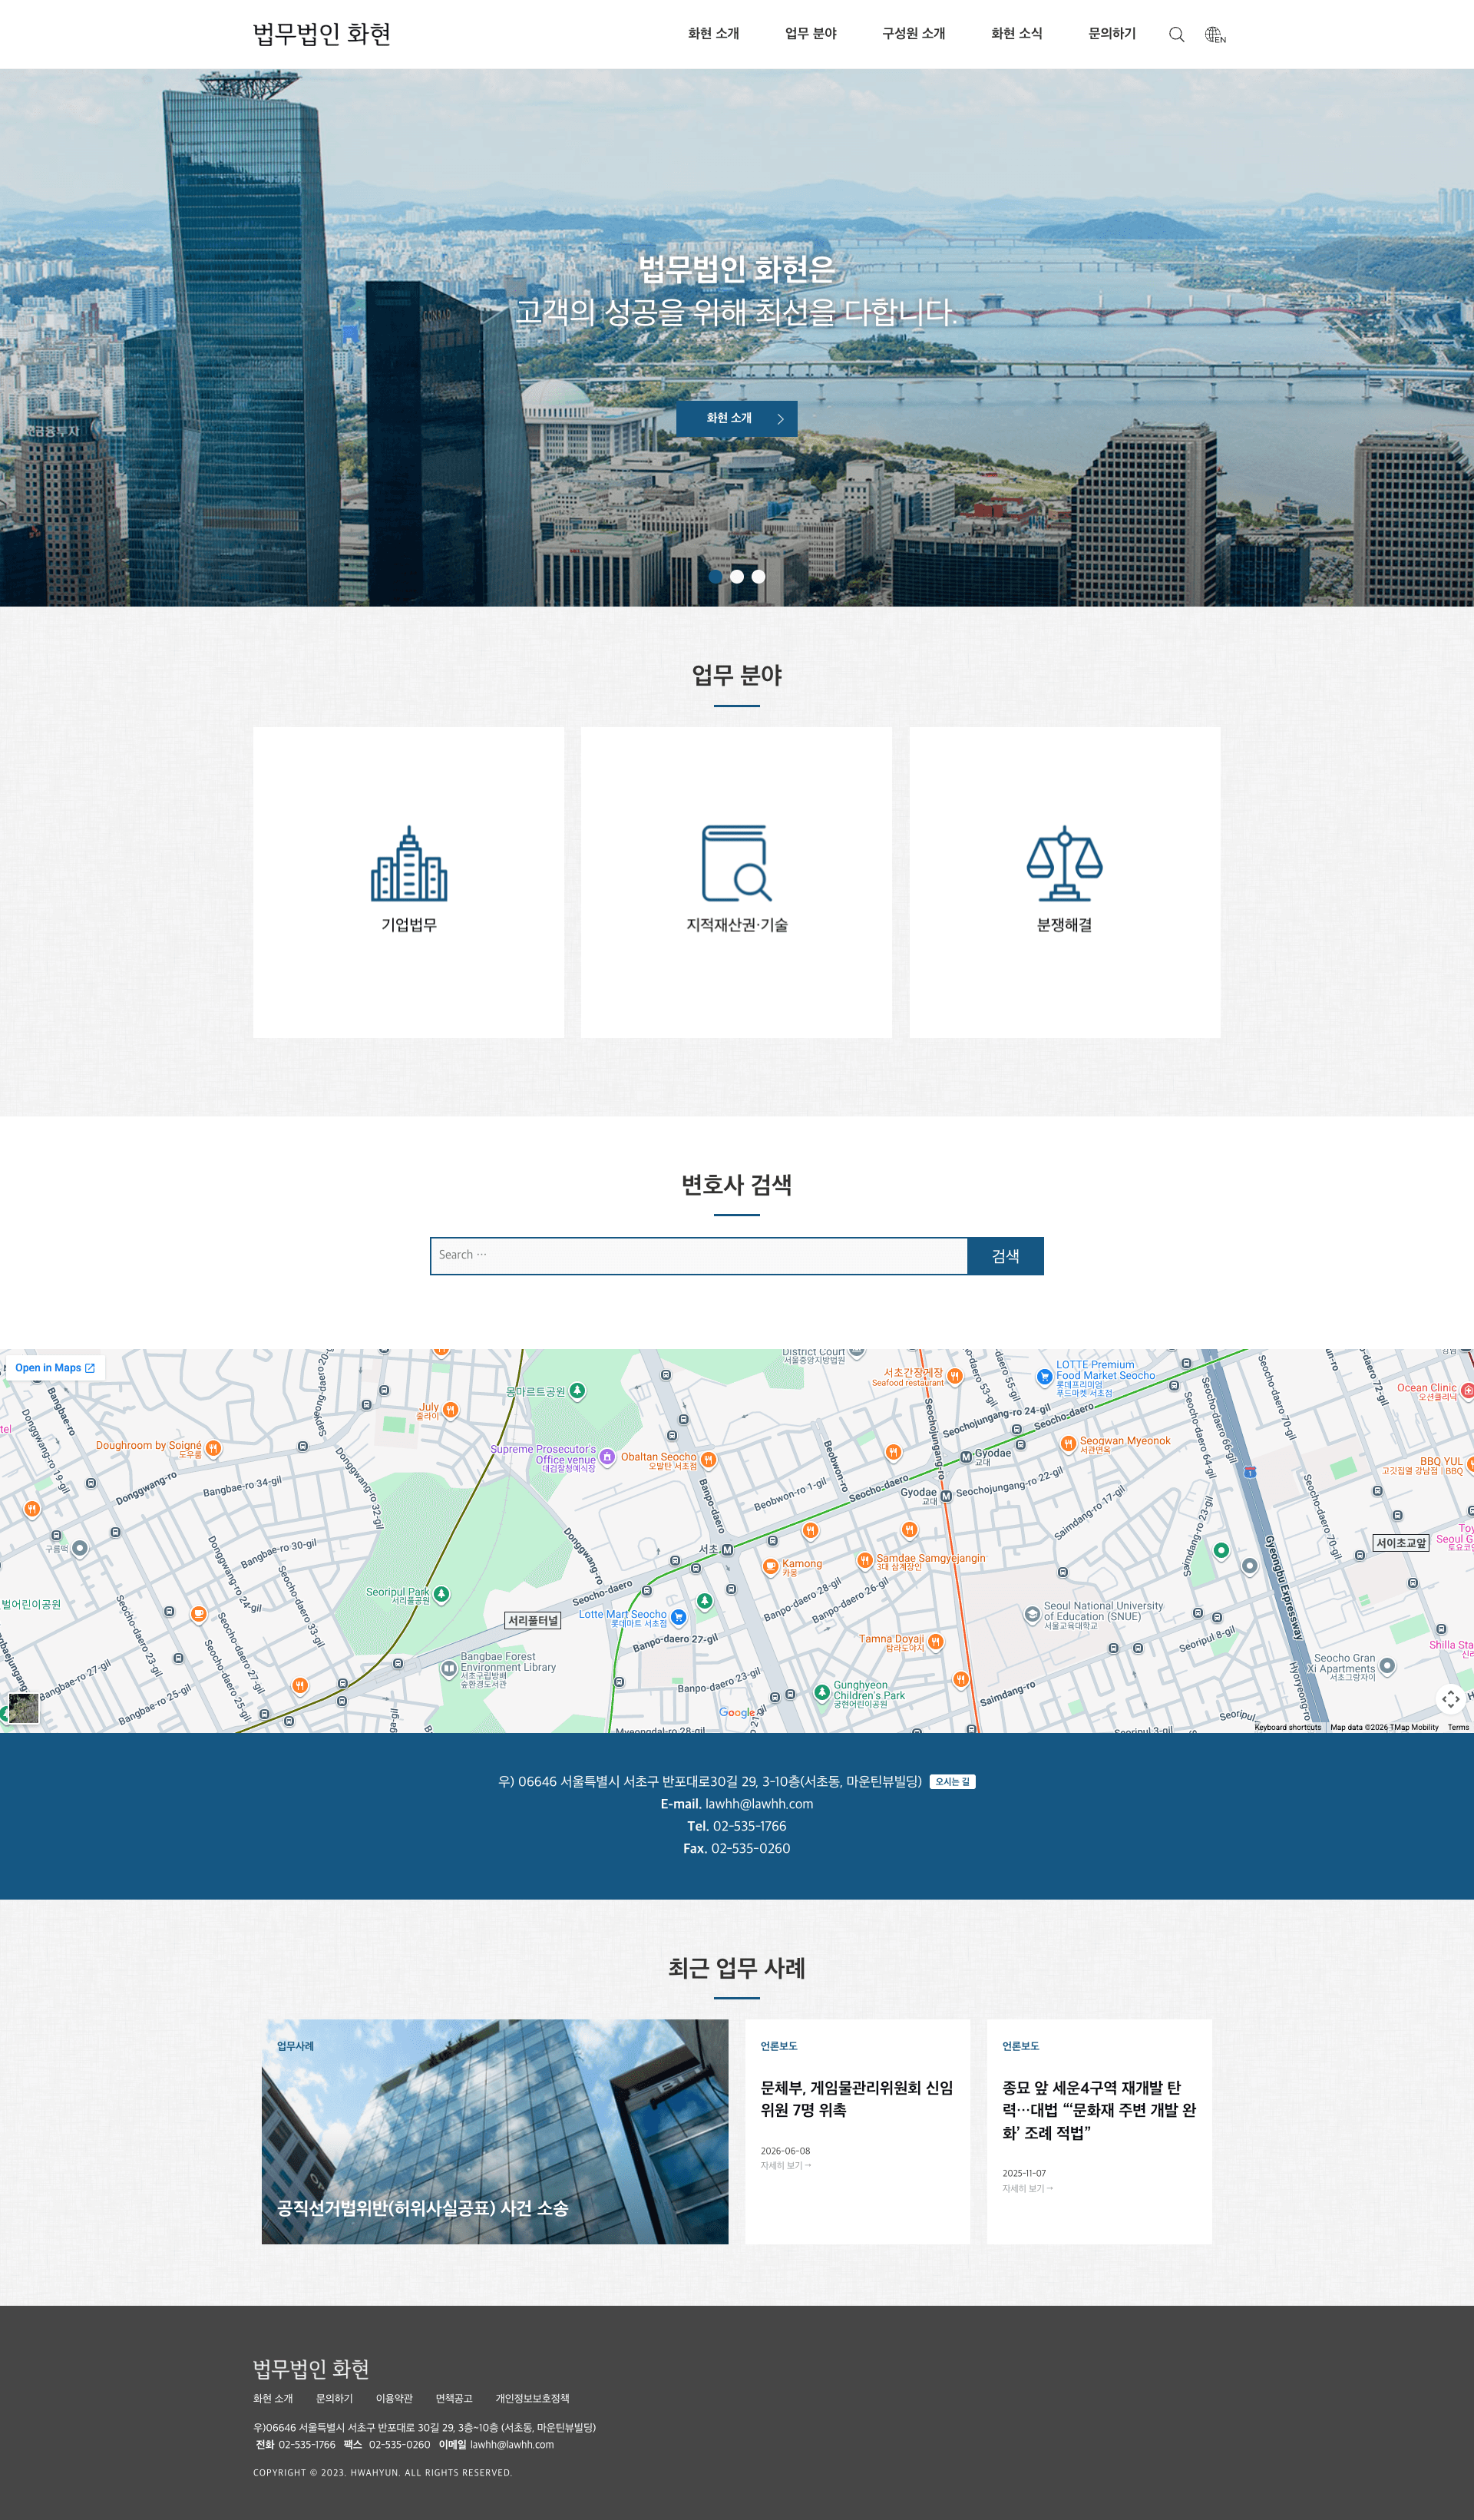
Task: Click the 법무법인 화현 header logo
Action: pos(322,34)
